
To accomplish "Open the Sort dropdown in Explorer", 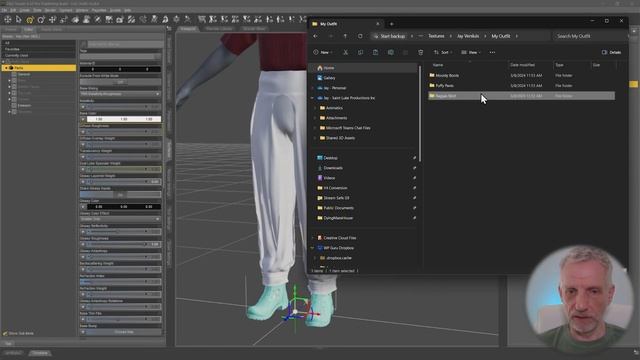I will coord(442,52).
